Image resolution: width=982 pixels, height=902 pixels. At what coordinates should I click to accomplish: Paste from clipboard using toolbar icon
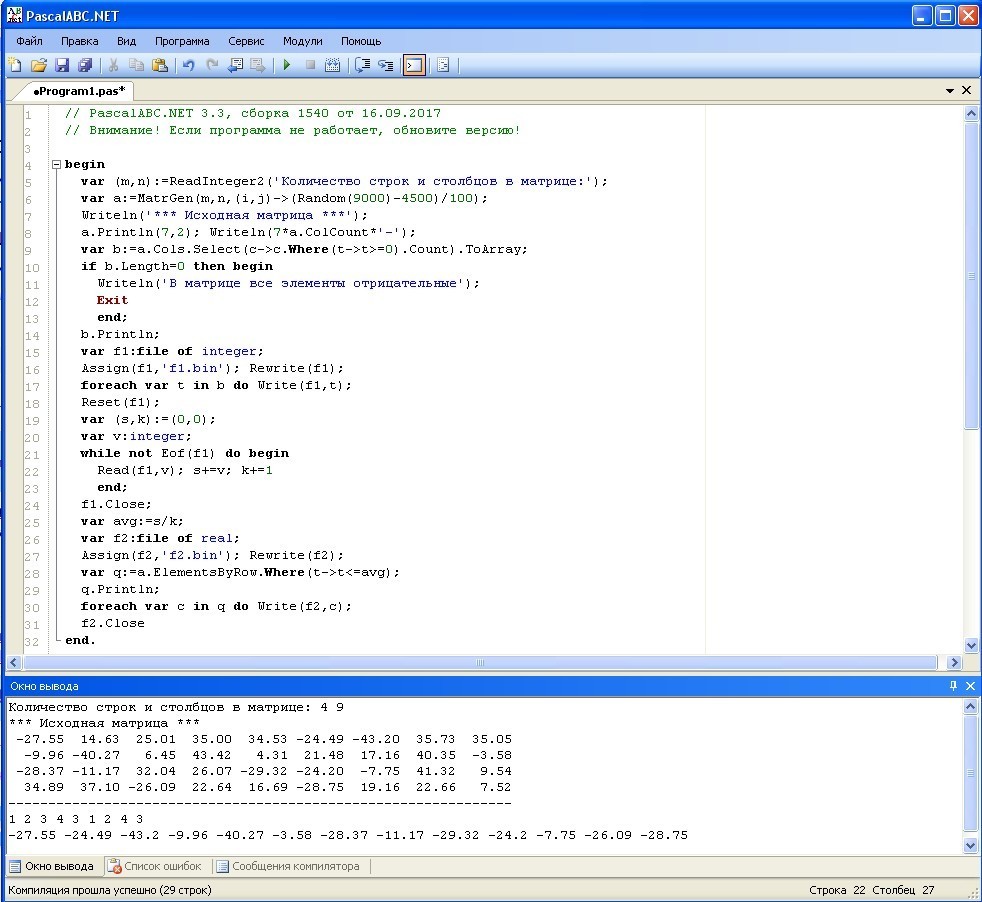click(159, 65)
